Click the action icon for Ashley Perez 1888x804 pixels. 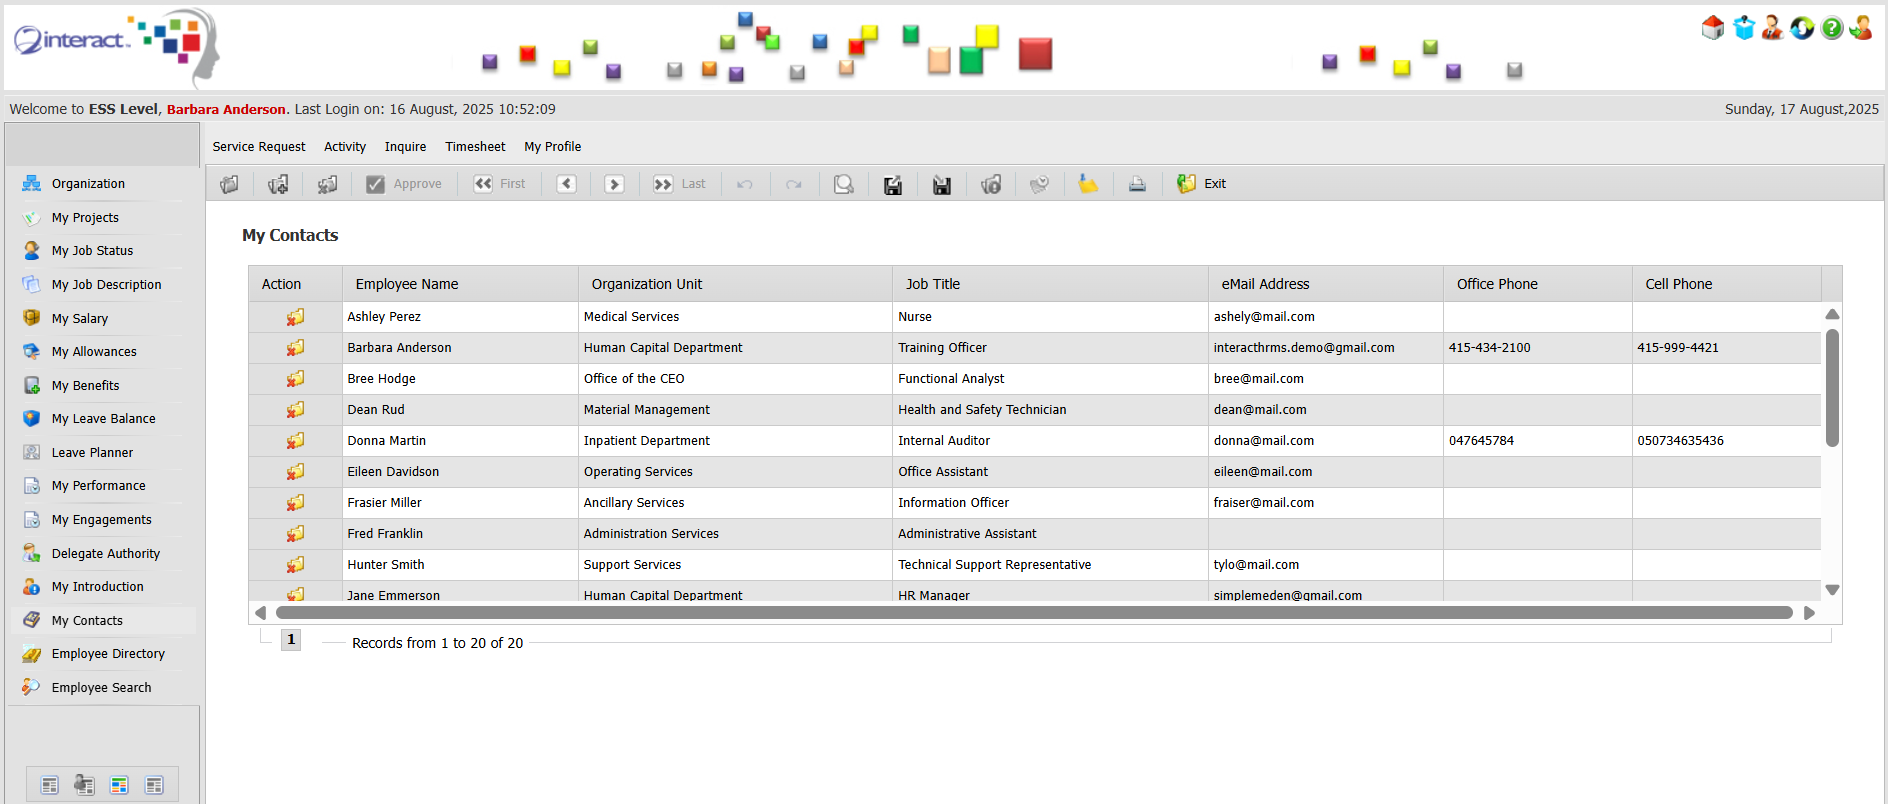(295, 317)
